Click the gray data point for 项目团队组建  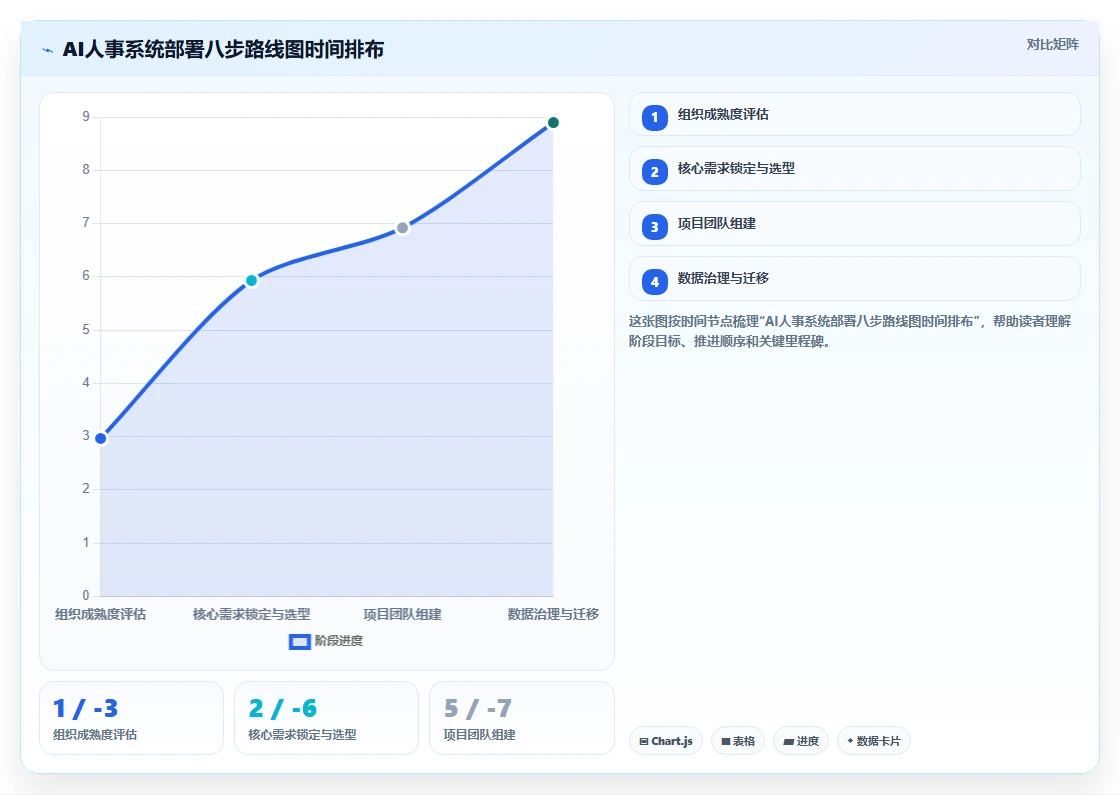[x=402, y=228]
